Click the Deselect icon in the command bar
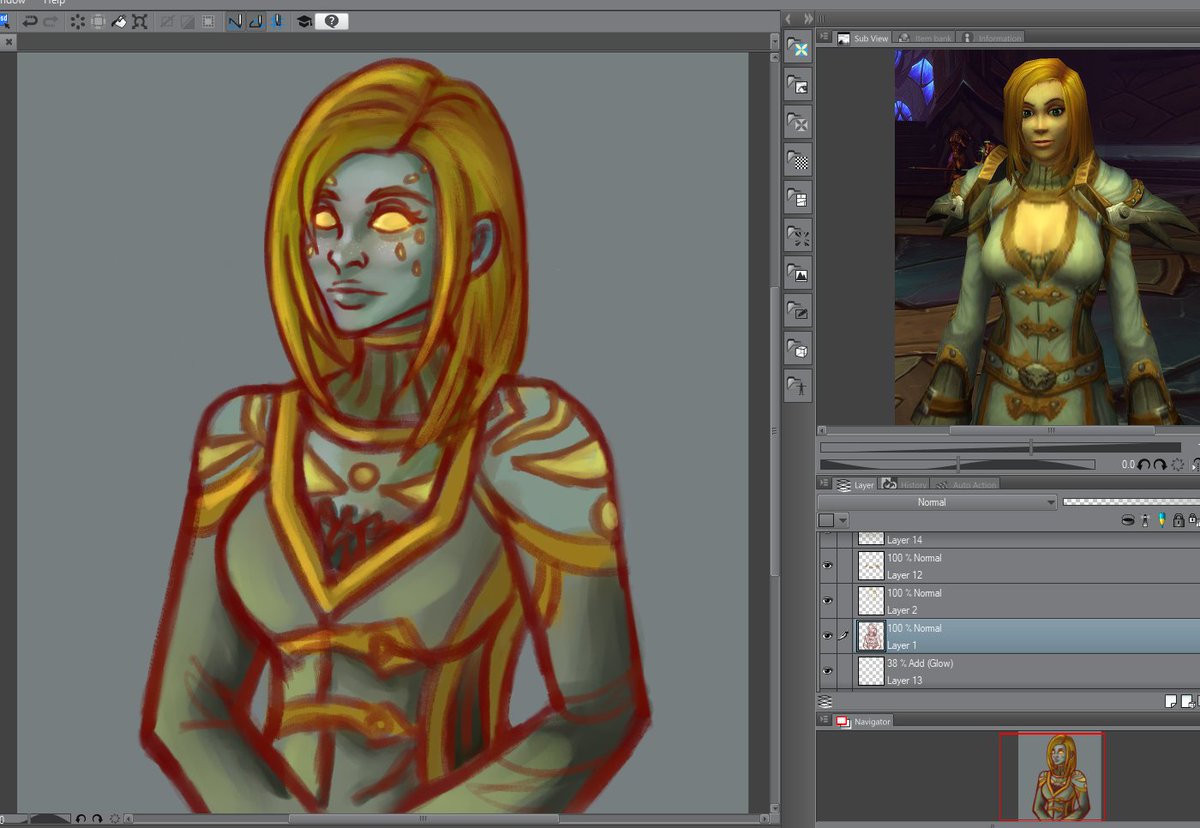1200x828 pixels. (166, 21)
